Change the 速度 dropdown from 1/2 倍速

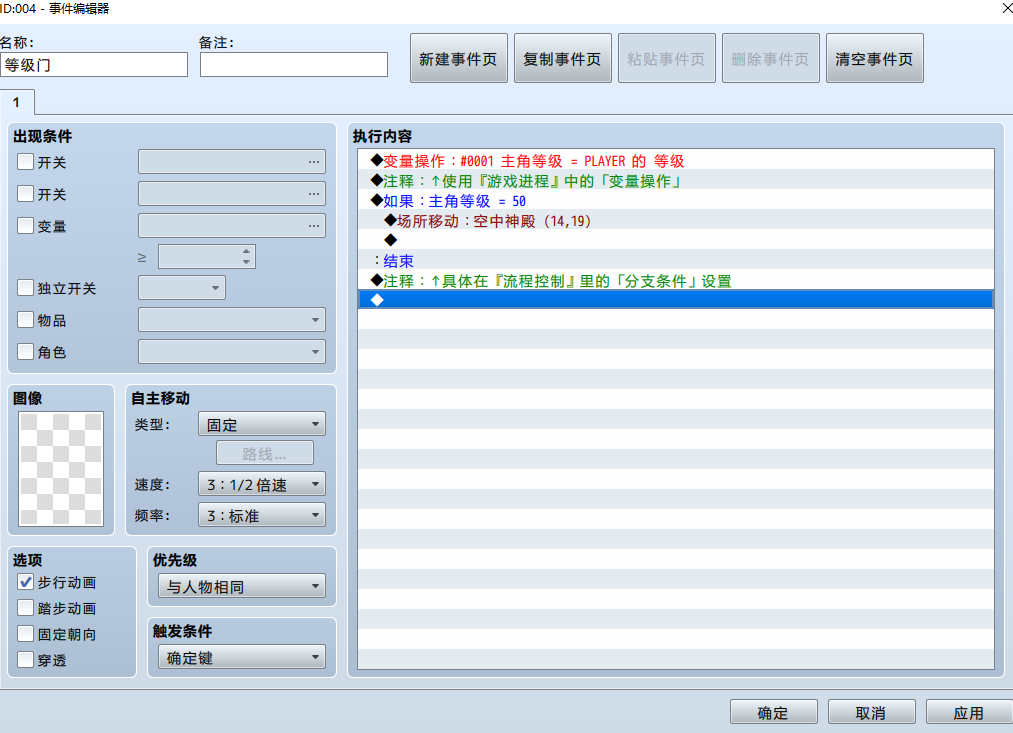[262, 484]
